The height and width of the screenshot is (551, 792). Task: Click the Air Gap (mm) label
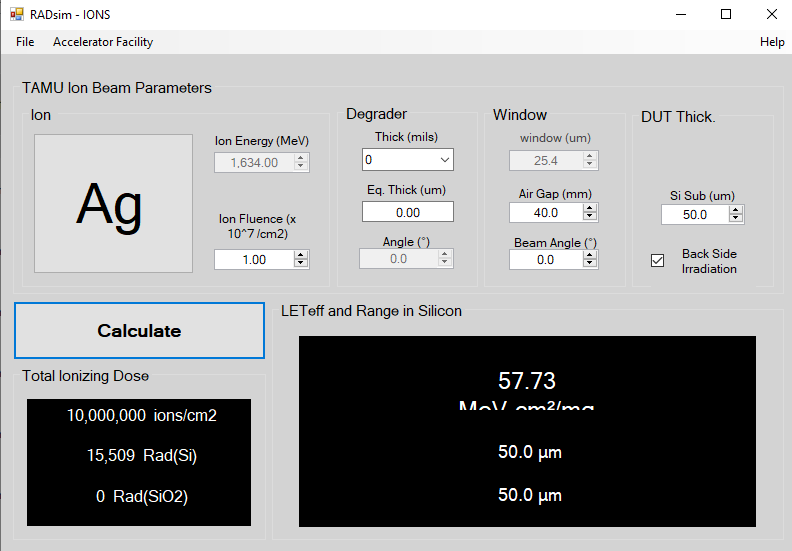555,194
